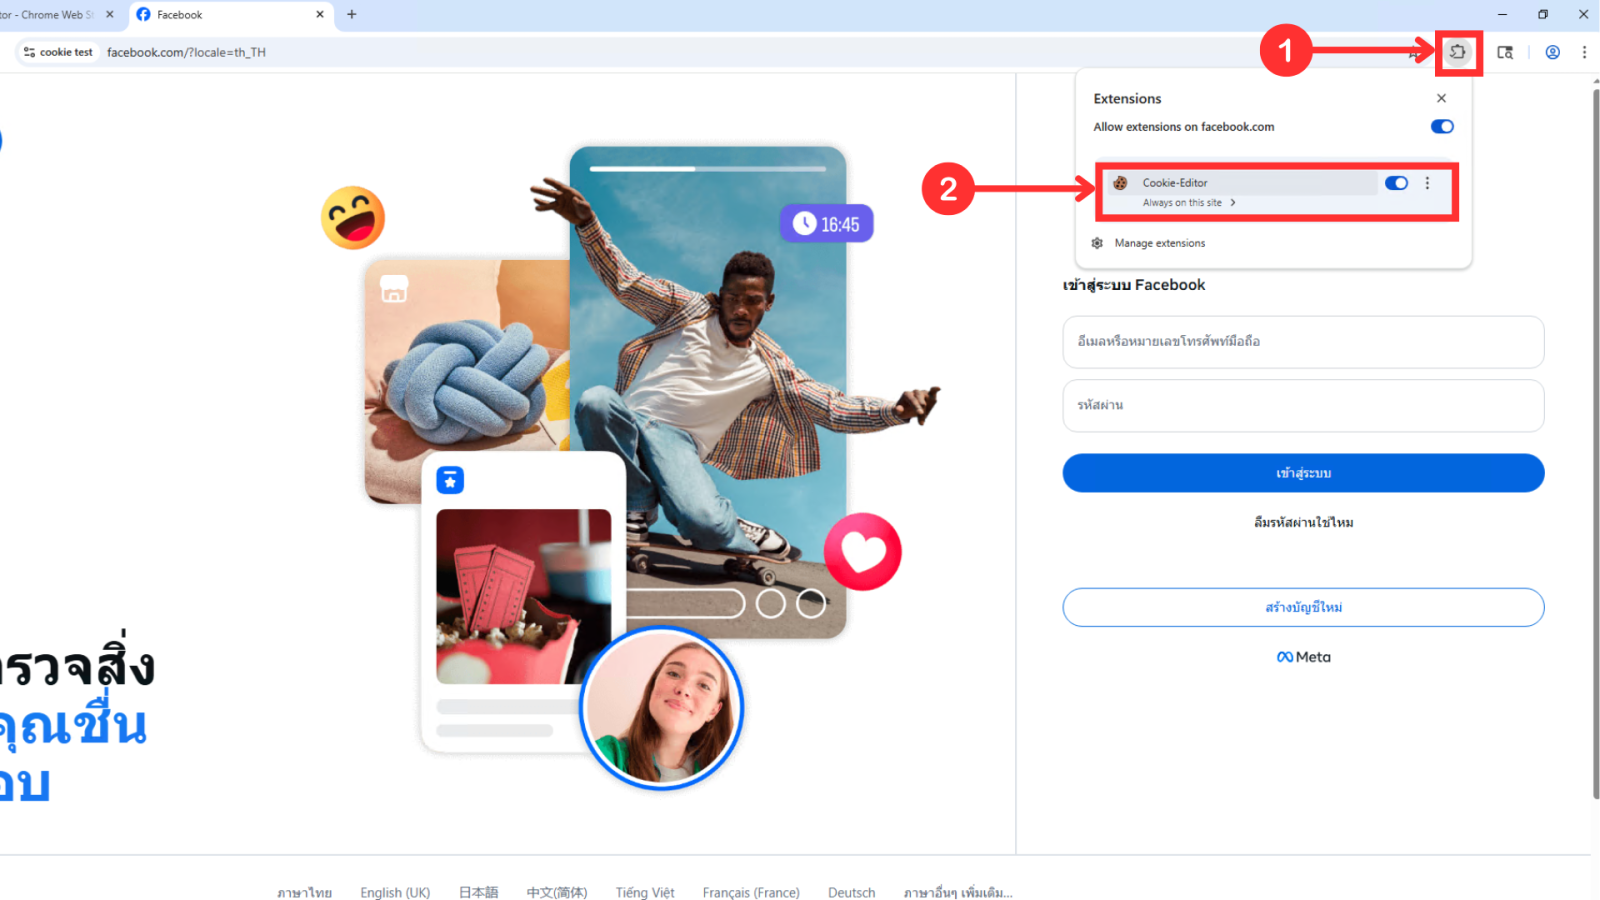Click the Cookie-Editor cookie icon
1600x900 pixels.
(x=1120, y=183)
